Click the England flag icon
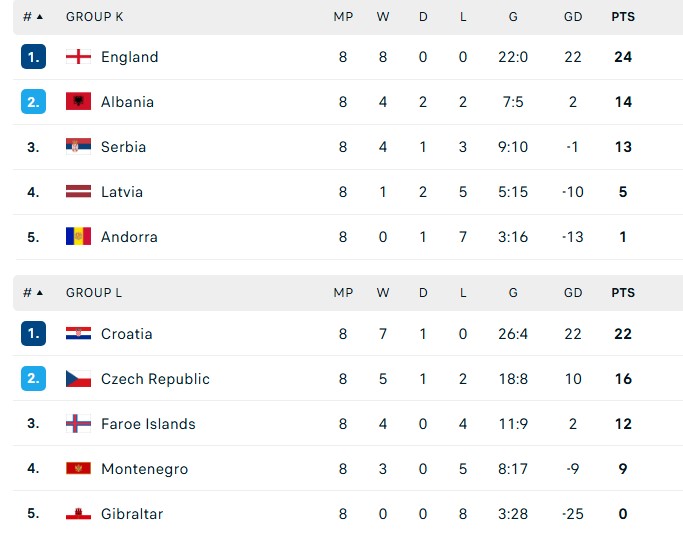683x534 pixels. coord(78,57)
